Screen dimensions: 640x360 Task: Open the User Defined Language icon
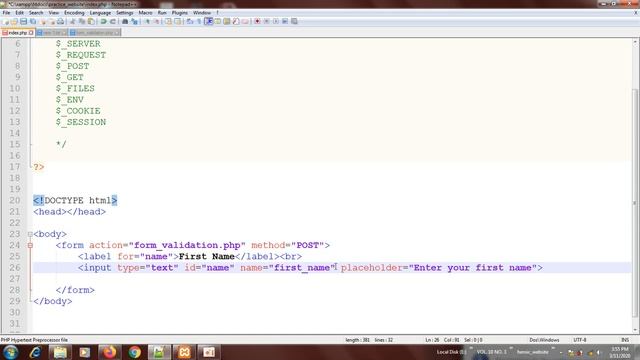pyautogui.click(x=218, y=21)
